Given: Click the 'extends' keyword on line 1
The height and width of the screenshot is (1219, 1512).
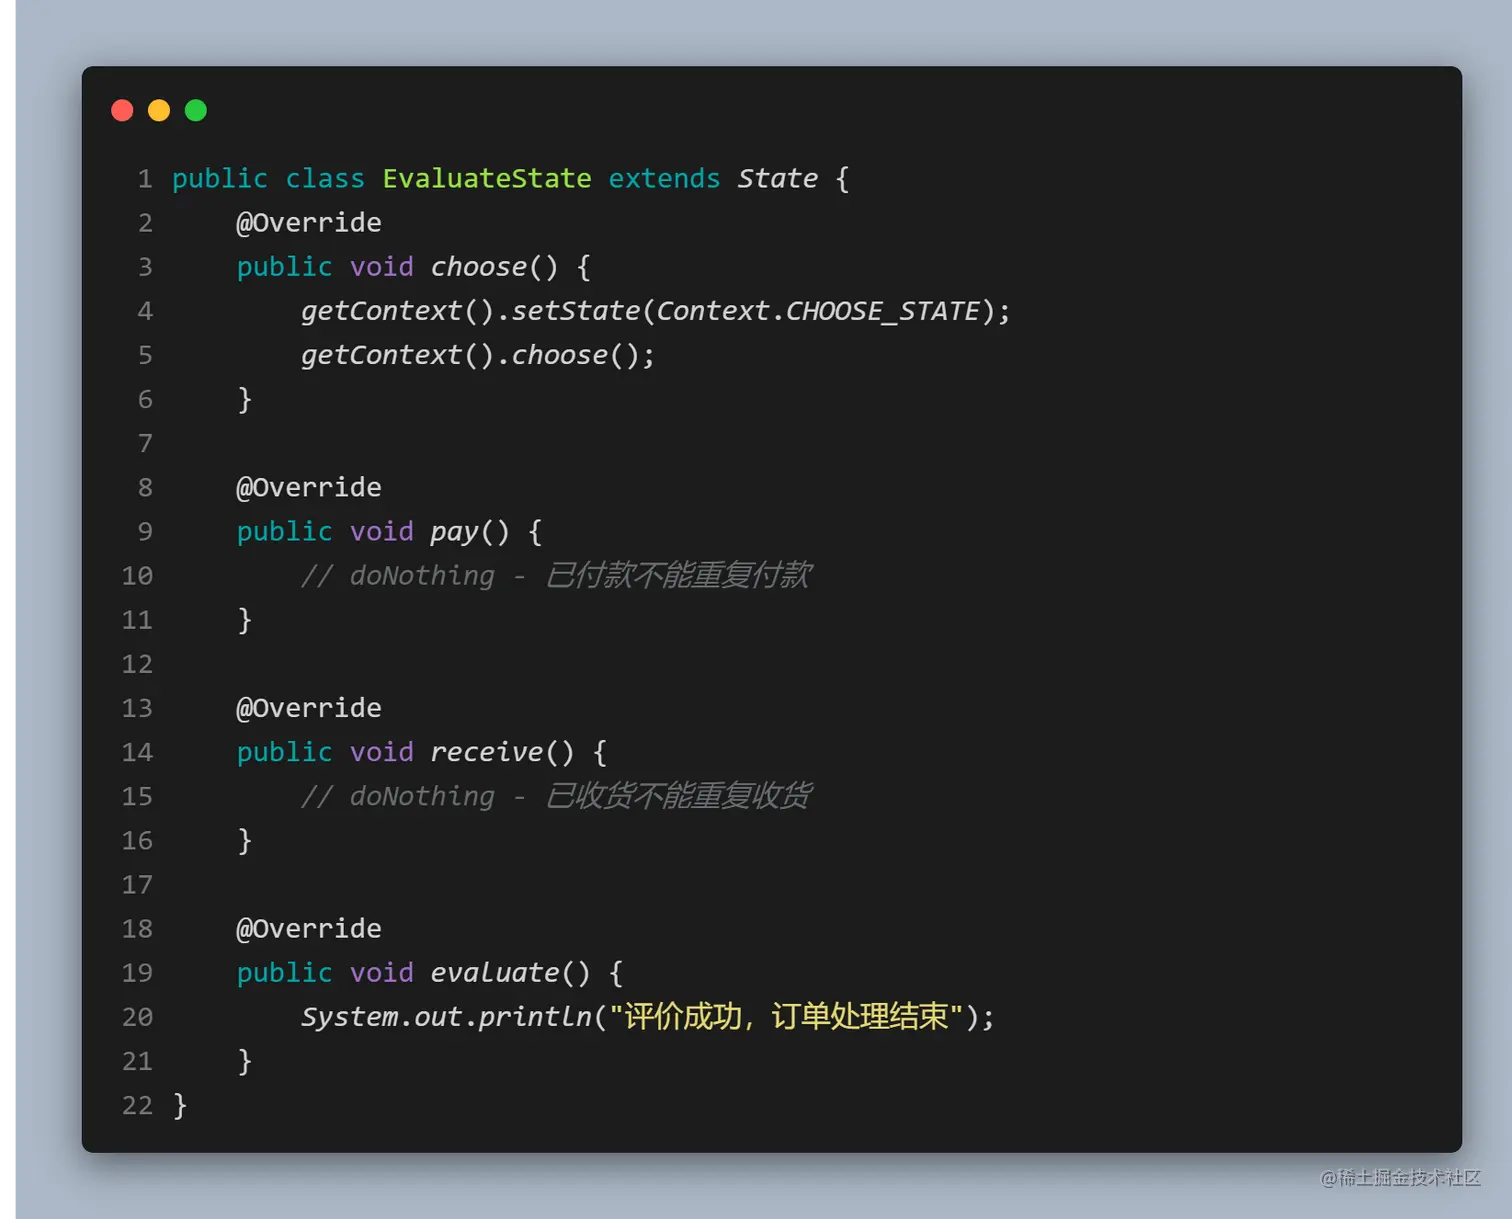Looking at the screenshot, I should coord(664,179).
